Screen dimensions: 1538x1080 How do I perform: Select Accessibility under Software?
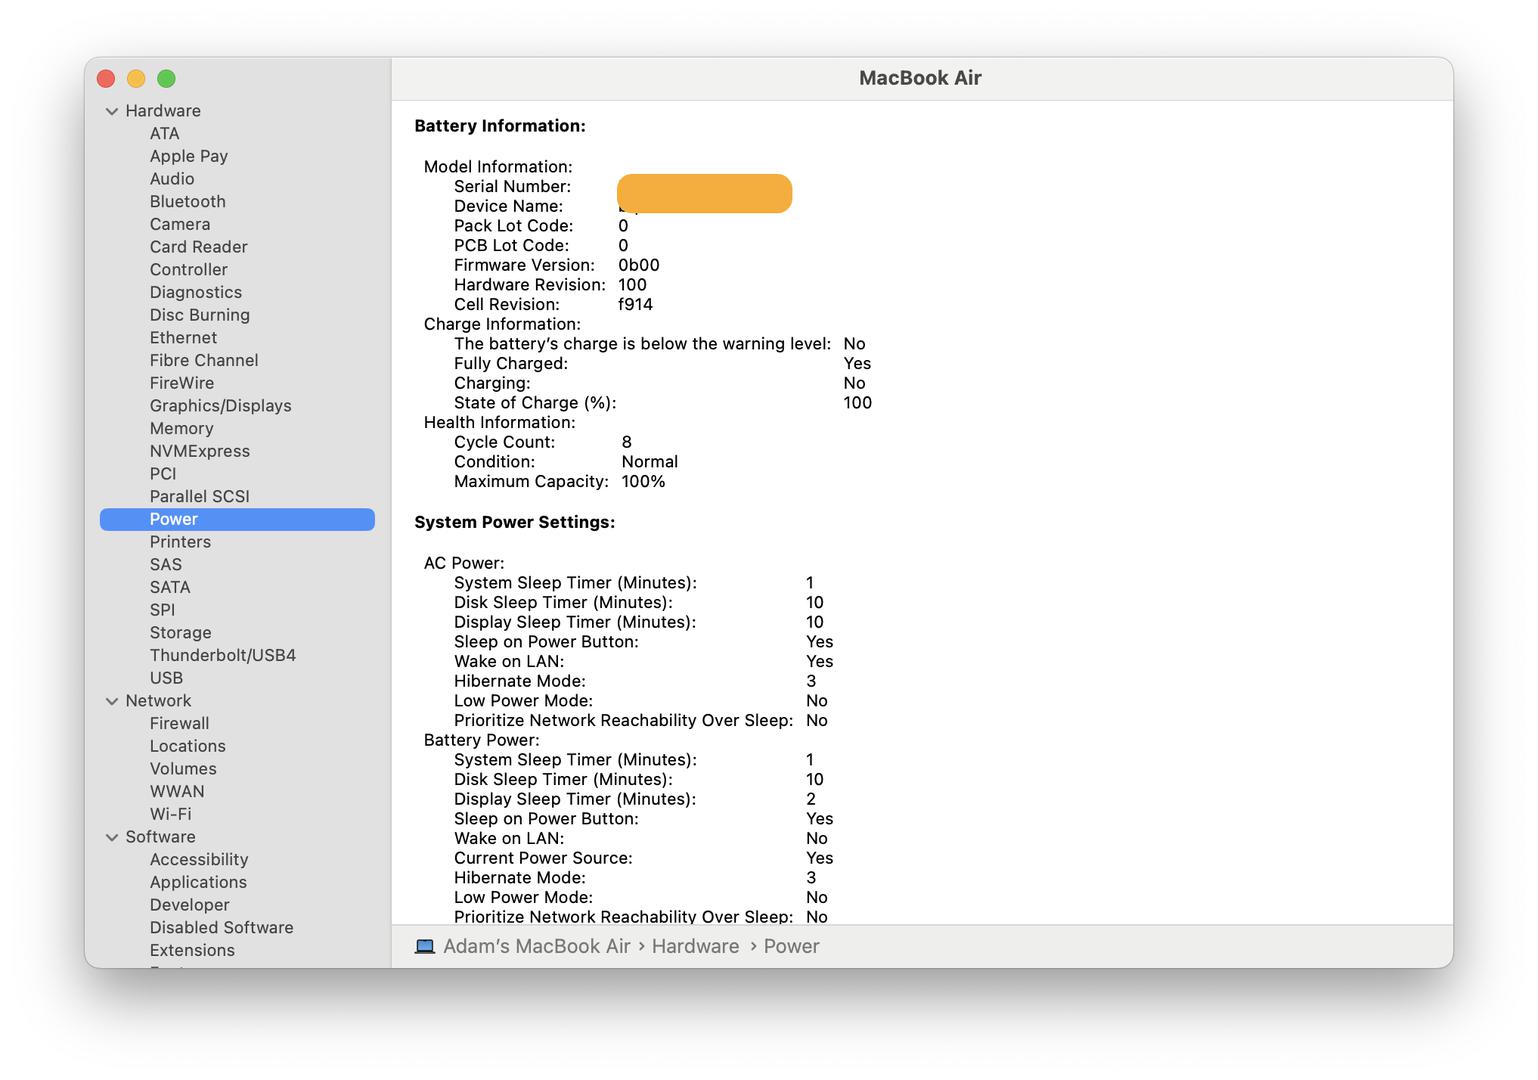pos(199,859)
